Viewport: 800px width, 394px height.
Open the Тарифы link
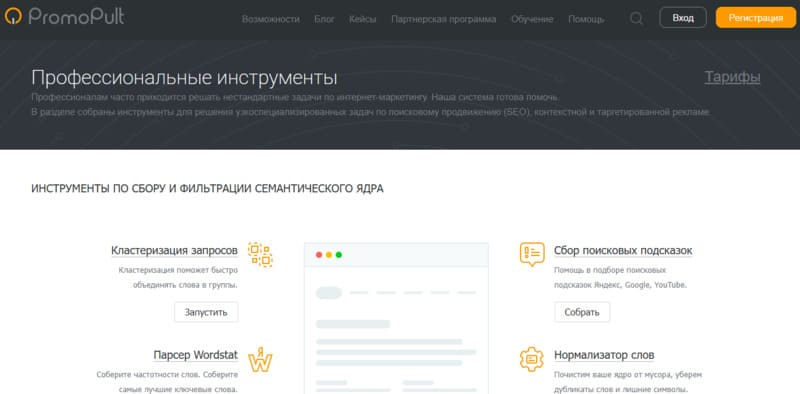tap(732, 77)
